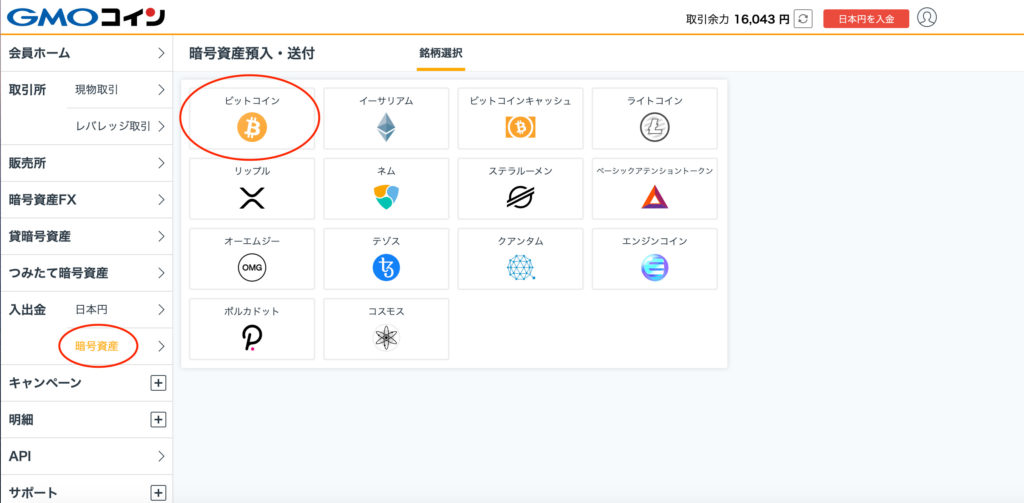Click the ステラルーメン label

click(520, 171)
